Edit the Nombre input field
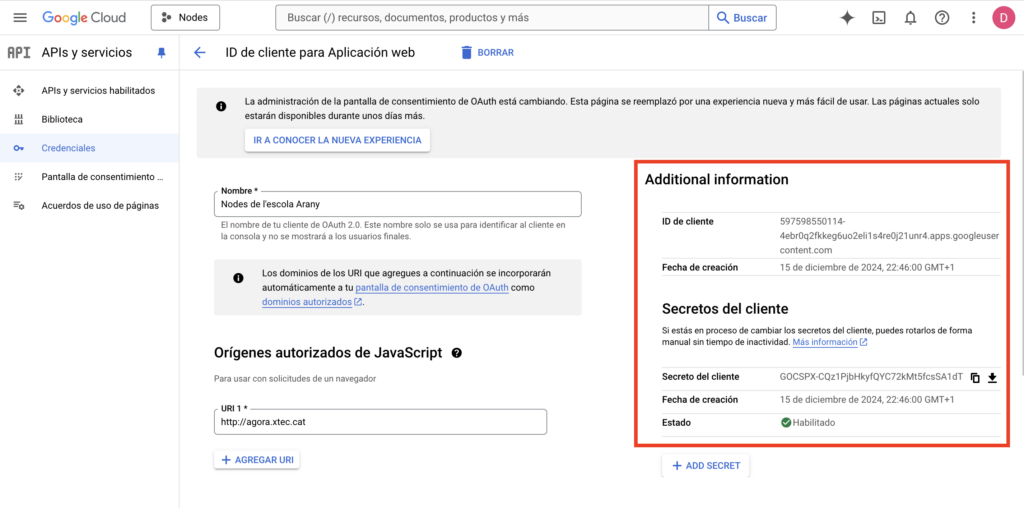The width and height of the screenshot is (1024, 508). pos(398,204)
